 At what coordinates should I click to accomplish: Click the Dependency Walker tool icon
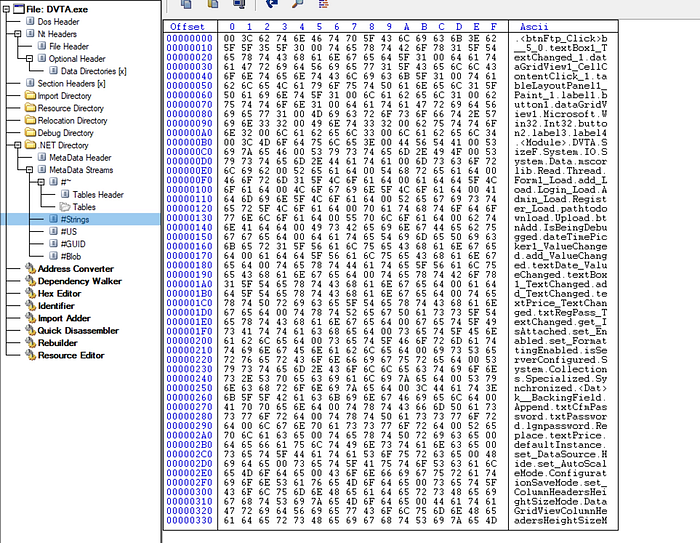click(30, 281)
